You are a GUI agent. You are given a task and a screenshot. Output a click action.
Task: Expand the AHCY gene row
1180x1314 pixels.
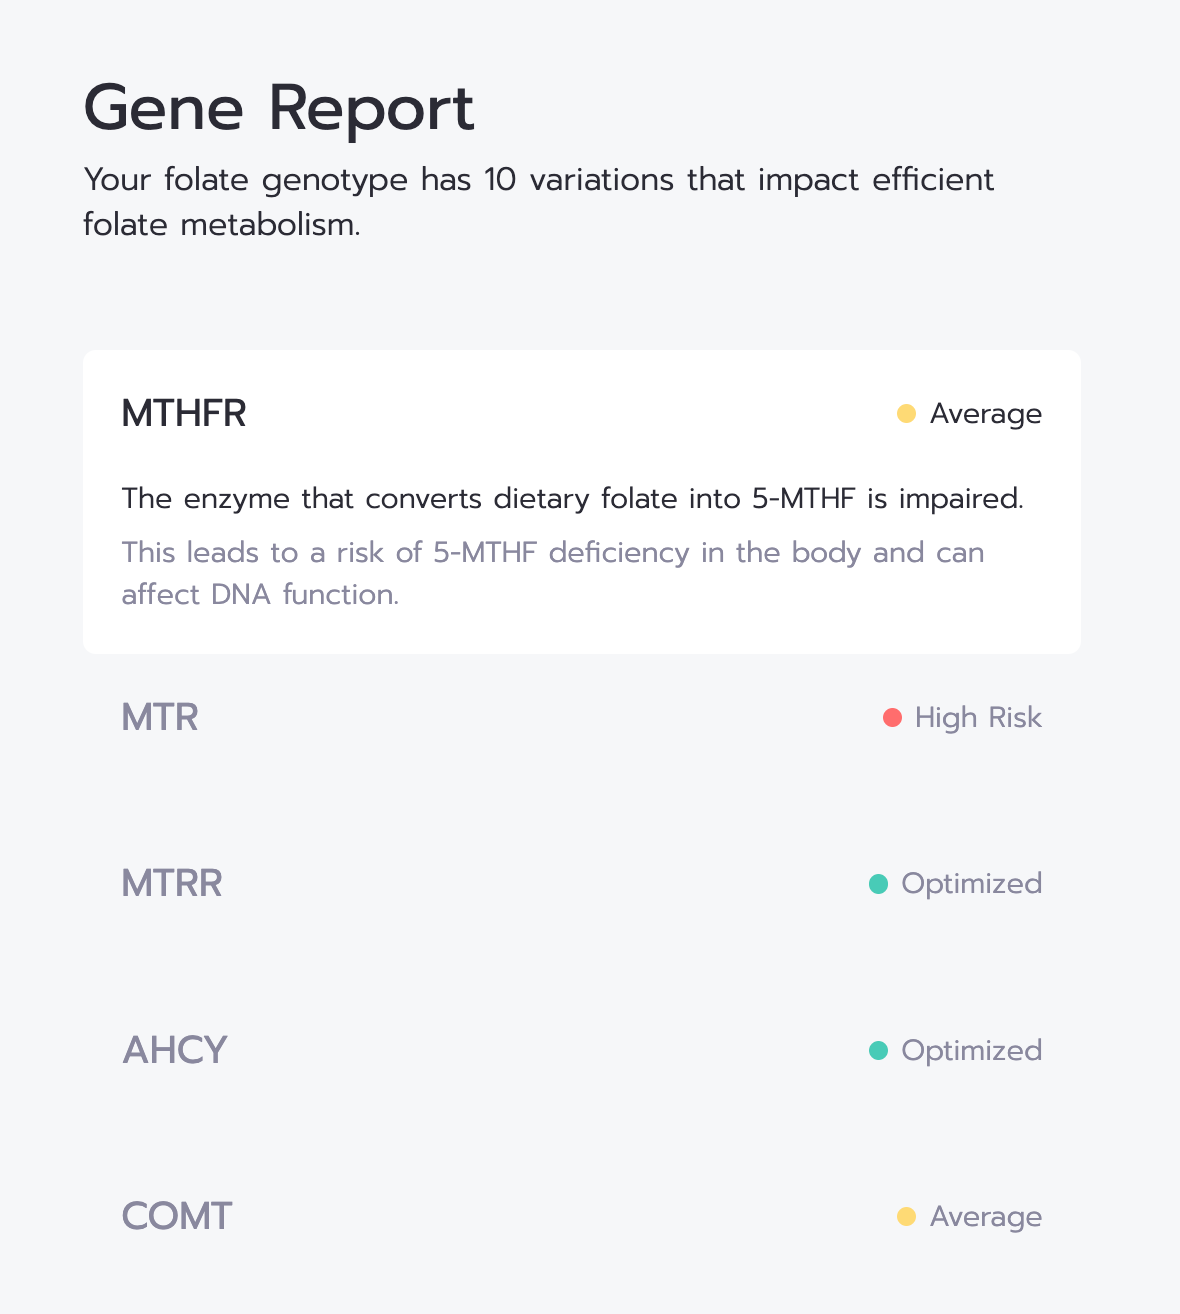coord(175,1051)
